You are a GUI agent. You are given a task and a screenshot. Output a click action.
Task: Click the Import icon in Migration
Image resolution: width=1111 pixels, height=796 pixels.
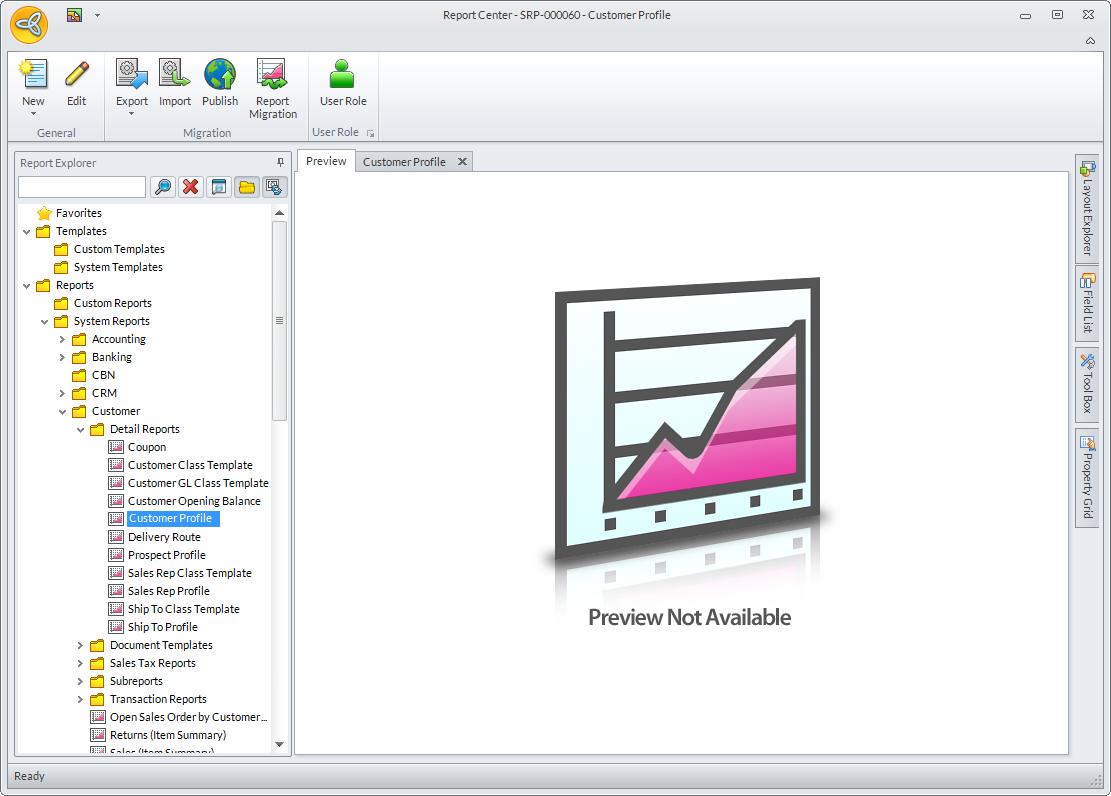(175, 76)
